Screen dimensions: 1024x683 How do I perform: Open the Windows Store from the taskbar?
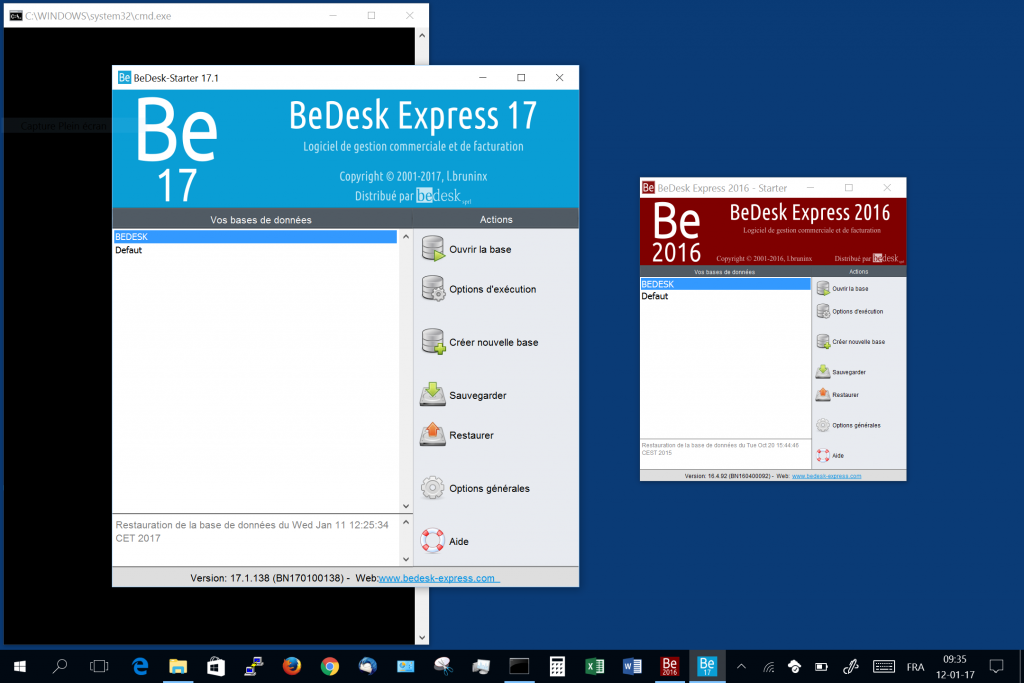pos(216,666)
